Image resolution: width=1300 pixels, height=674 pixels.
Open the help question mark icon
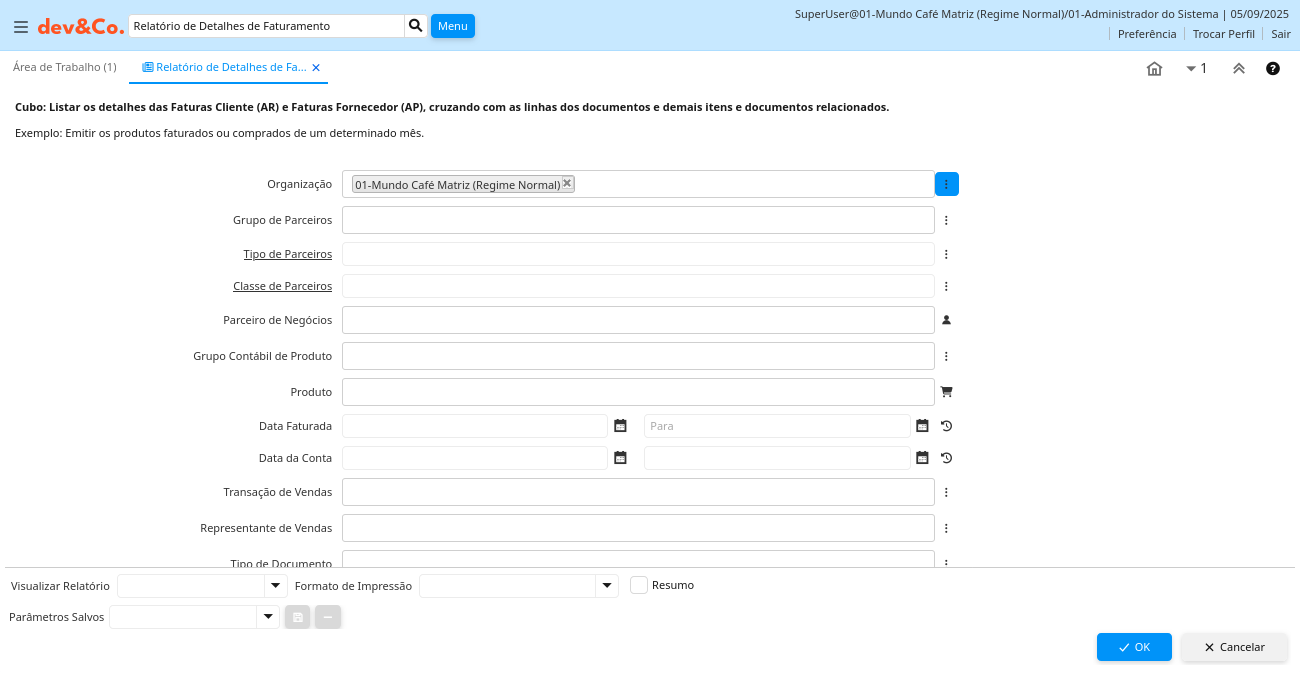[x=1272, y=68]
